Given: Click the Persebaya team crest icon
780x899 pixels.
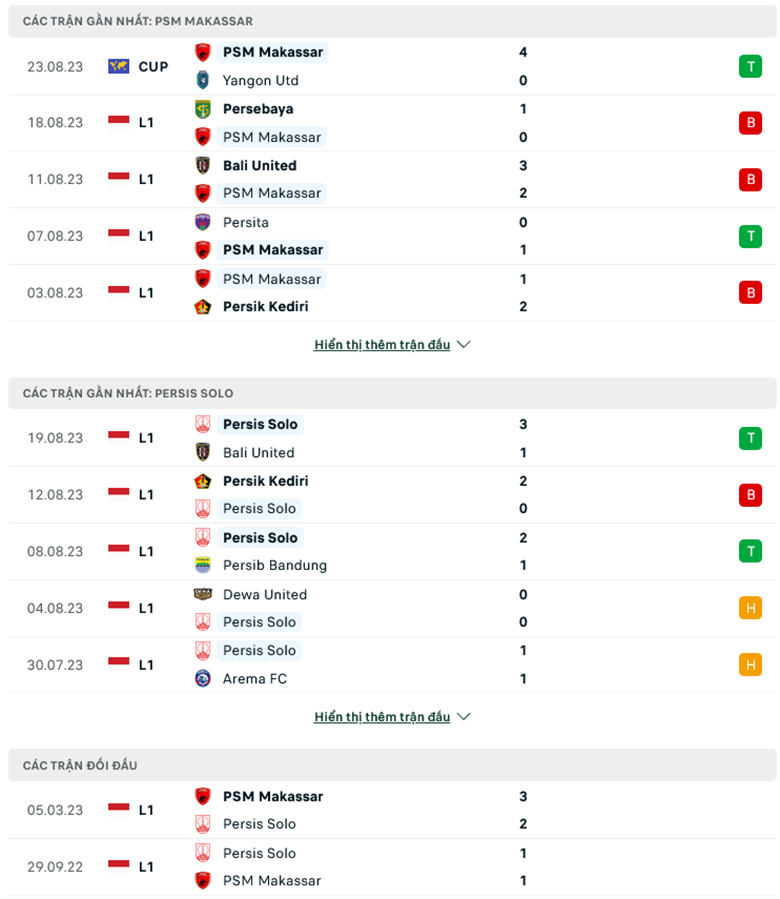Looking at the screenshot, I should tap(203, 109).
